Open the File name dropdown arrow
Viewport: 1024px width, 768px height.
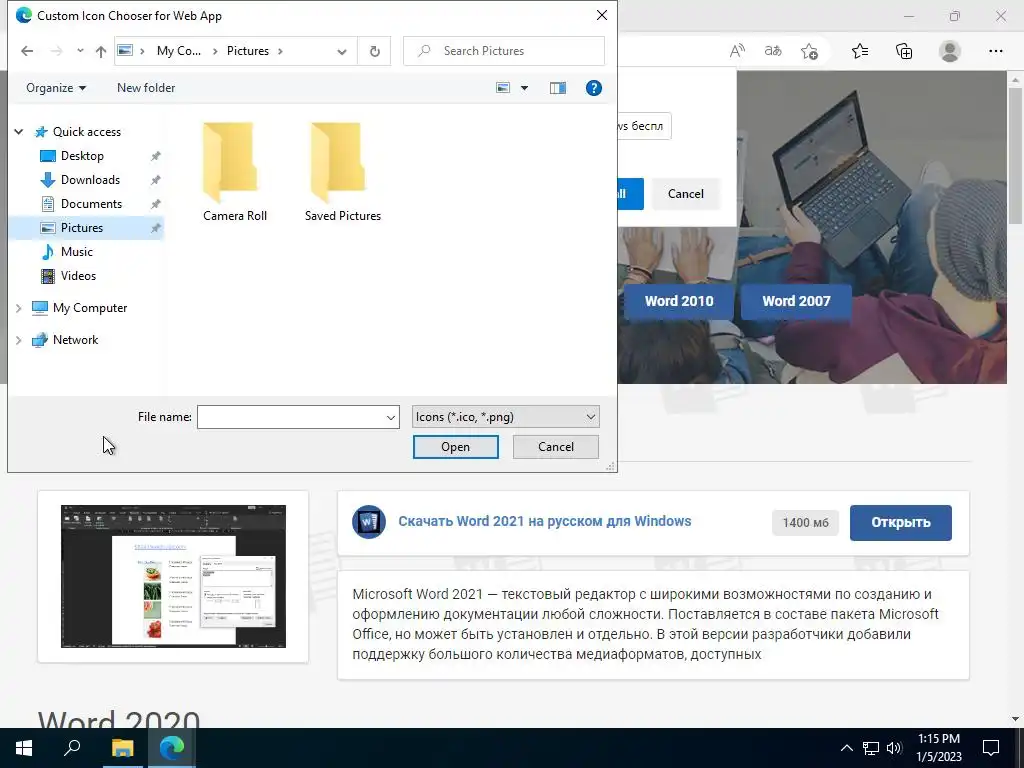click(x=391, y=417)
